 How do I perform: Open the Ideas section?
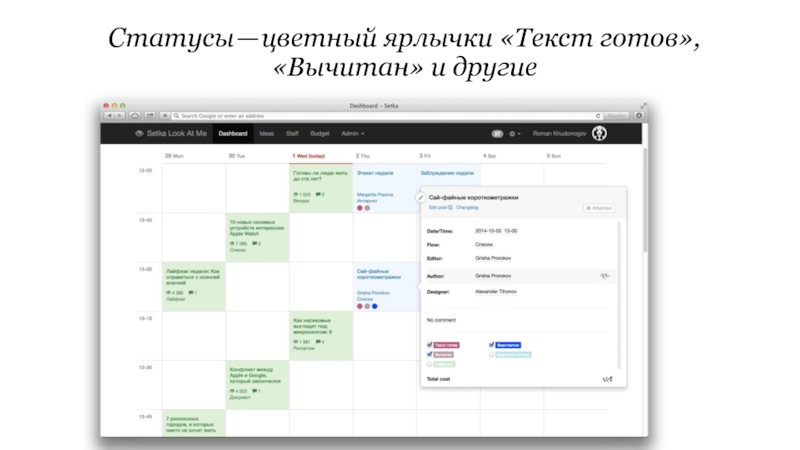266,134
